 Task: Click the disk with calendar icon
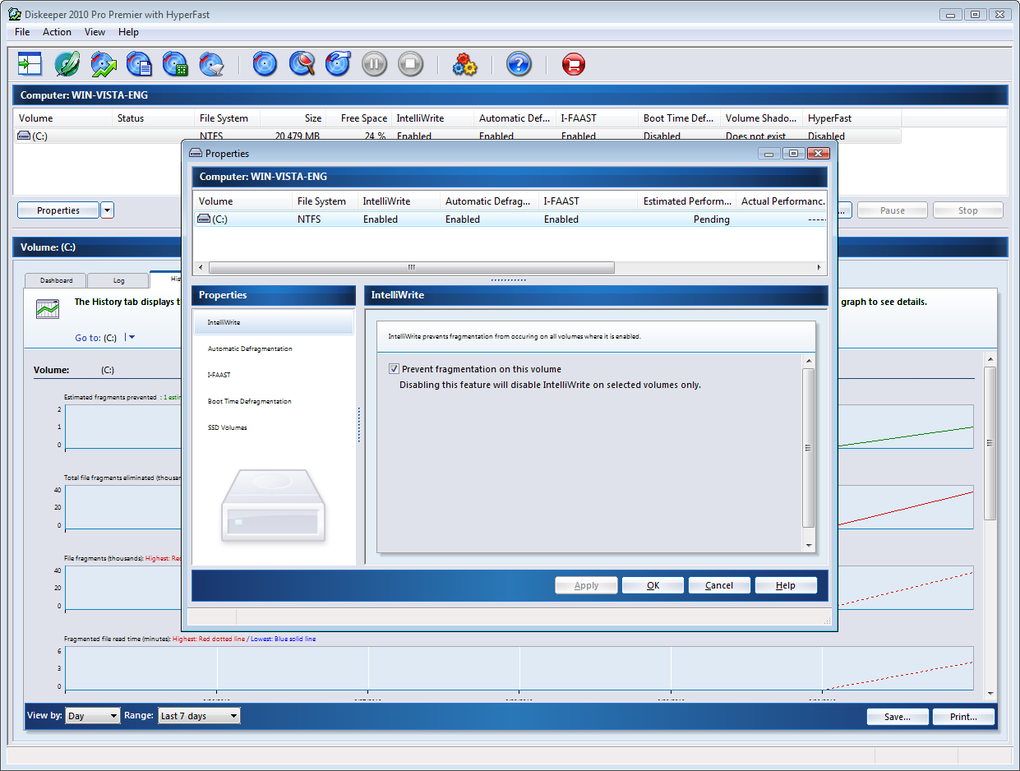pyautogui.click(x=175, y=64)
